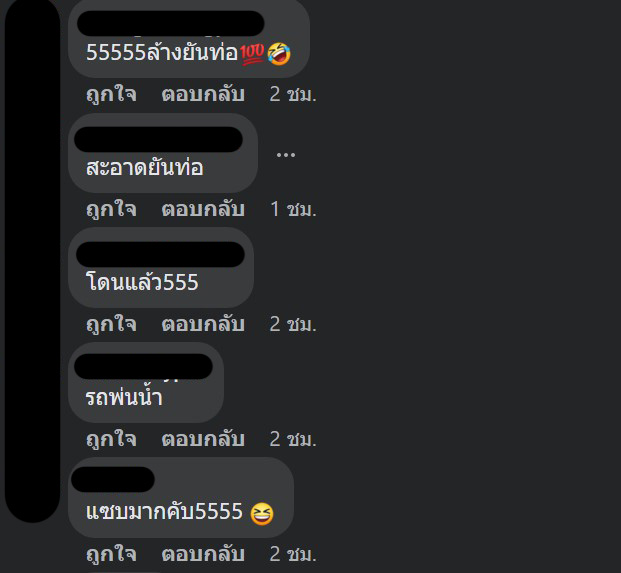Image resolution: width=621 pixels, height=573 pixels.
Task: Click the grinning squint emoji after แซบมากคับ5555
Action: 262,514
